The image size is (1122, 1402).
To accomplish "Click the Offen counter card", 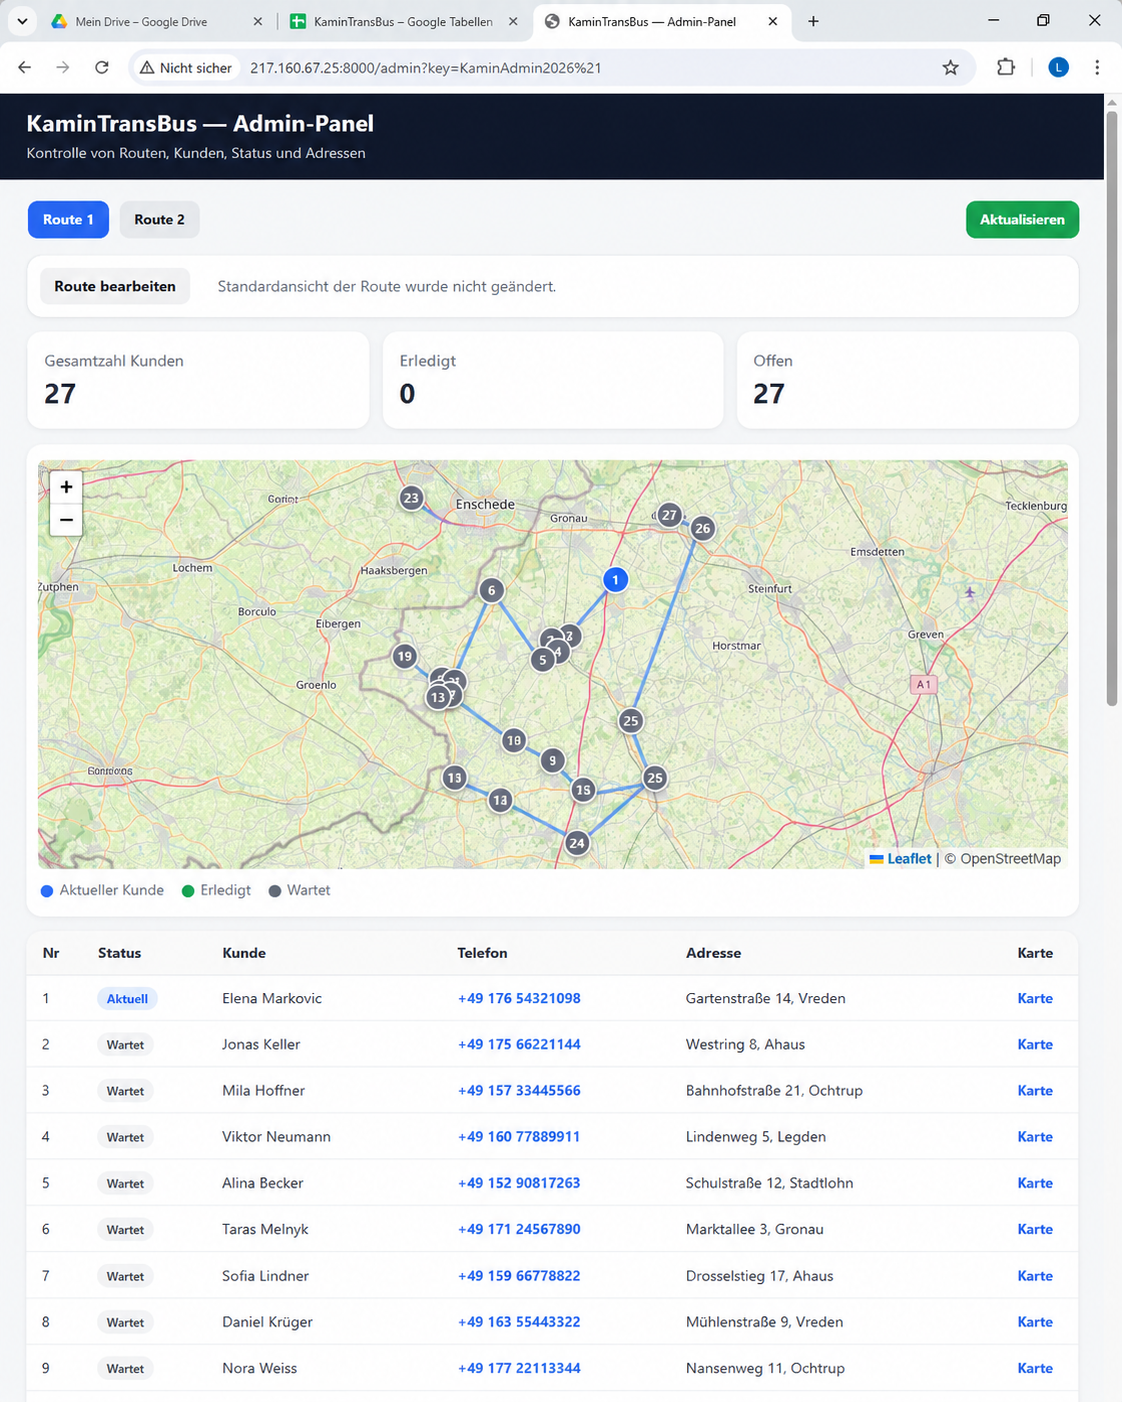I will coord(908,380).
